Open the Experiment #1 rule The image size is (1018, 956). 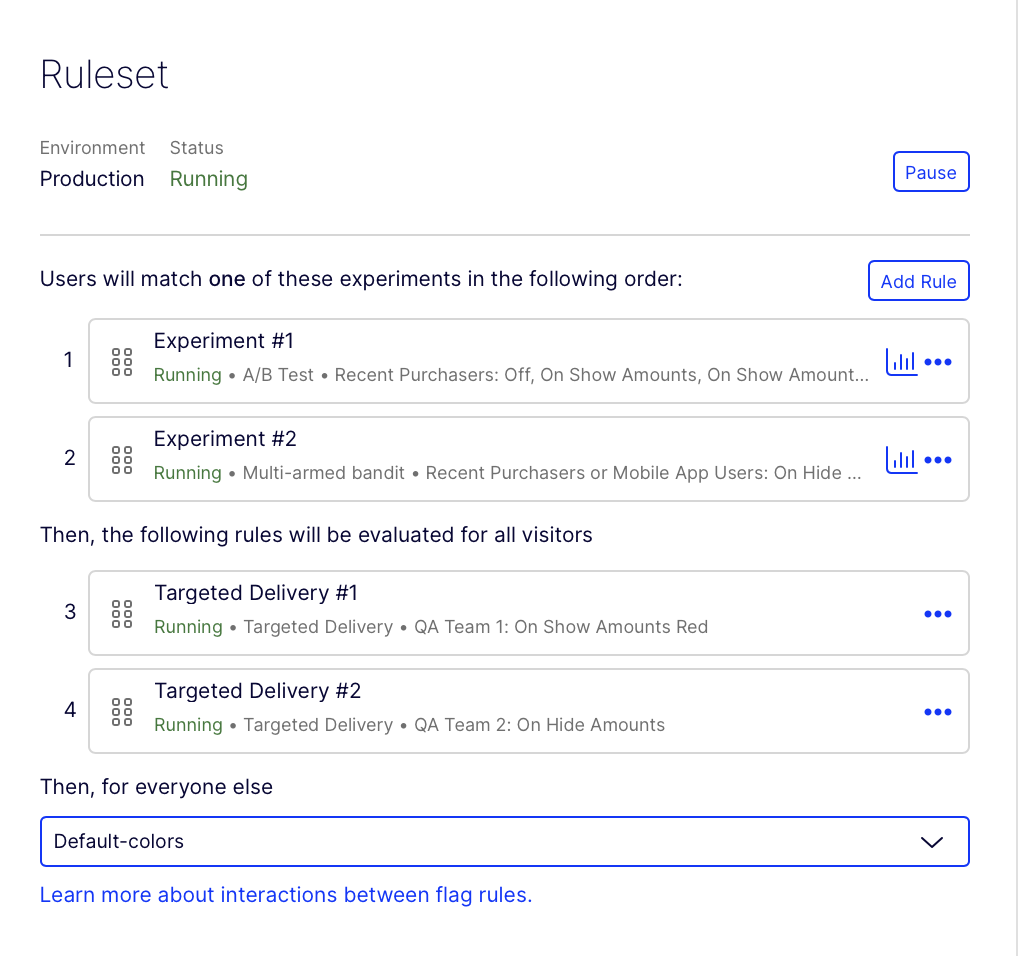click(224, 341)
